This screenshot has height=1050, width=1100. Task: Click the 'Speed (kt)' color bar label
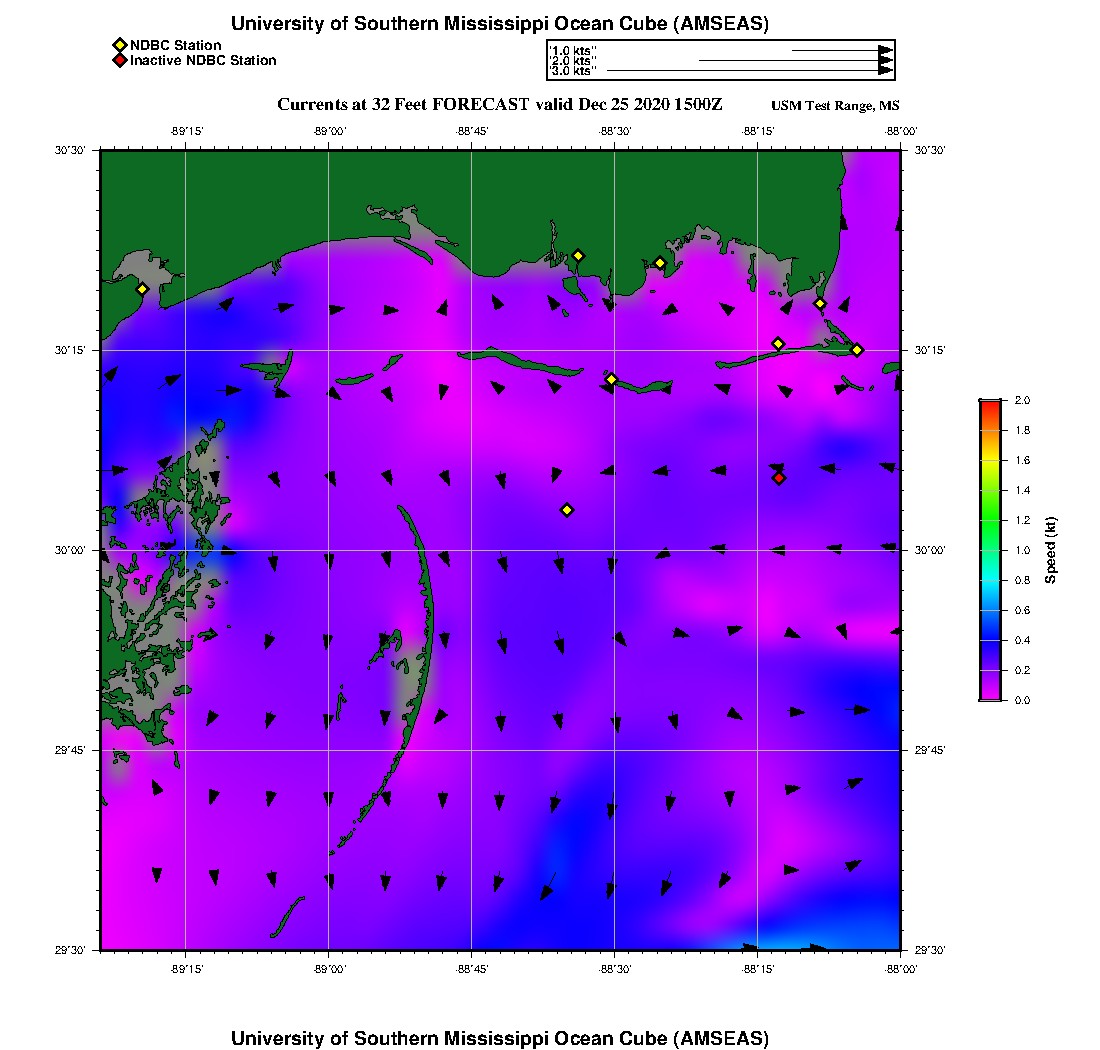(1051, 550)
